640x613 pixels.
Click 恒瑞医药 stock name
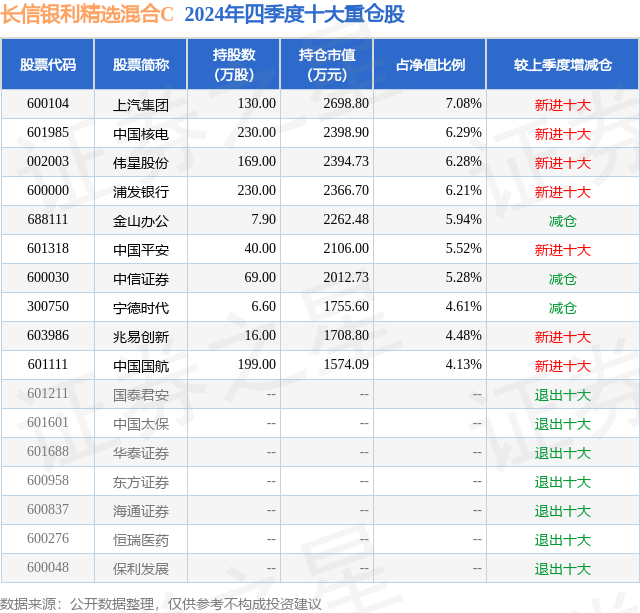pyautogui.click(x=141, y=540)
